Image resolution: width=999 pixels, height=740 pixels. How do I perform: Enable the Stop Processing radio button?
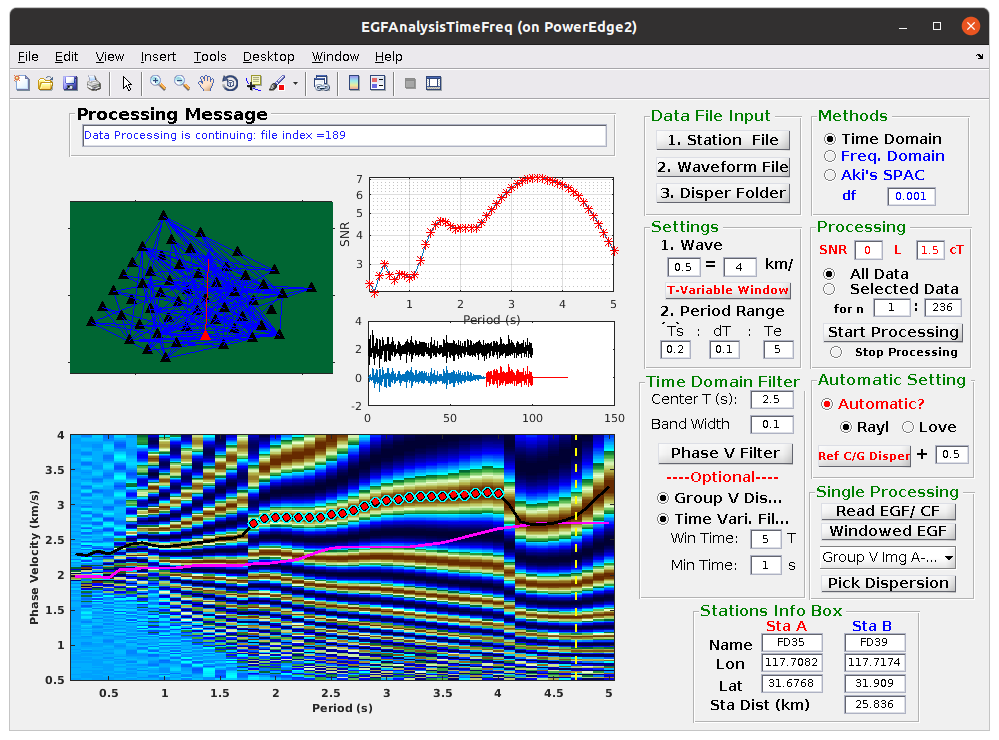[836, 352]
